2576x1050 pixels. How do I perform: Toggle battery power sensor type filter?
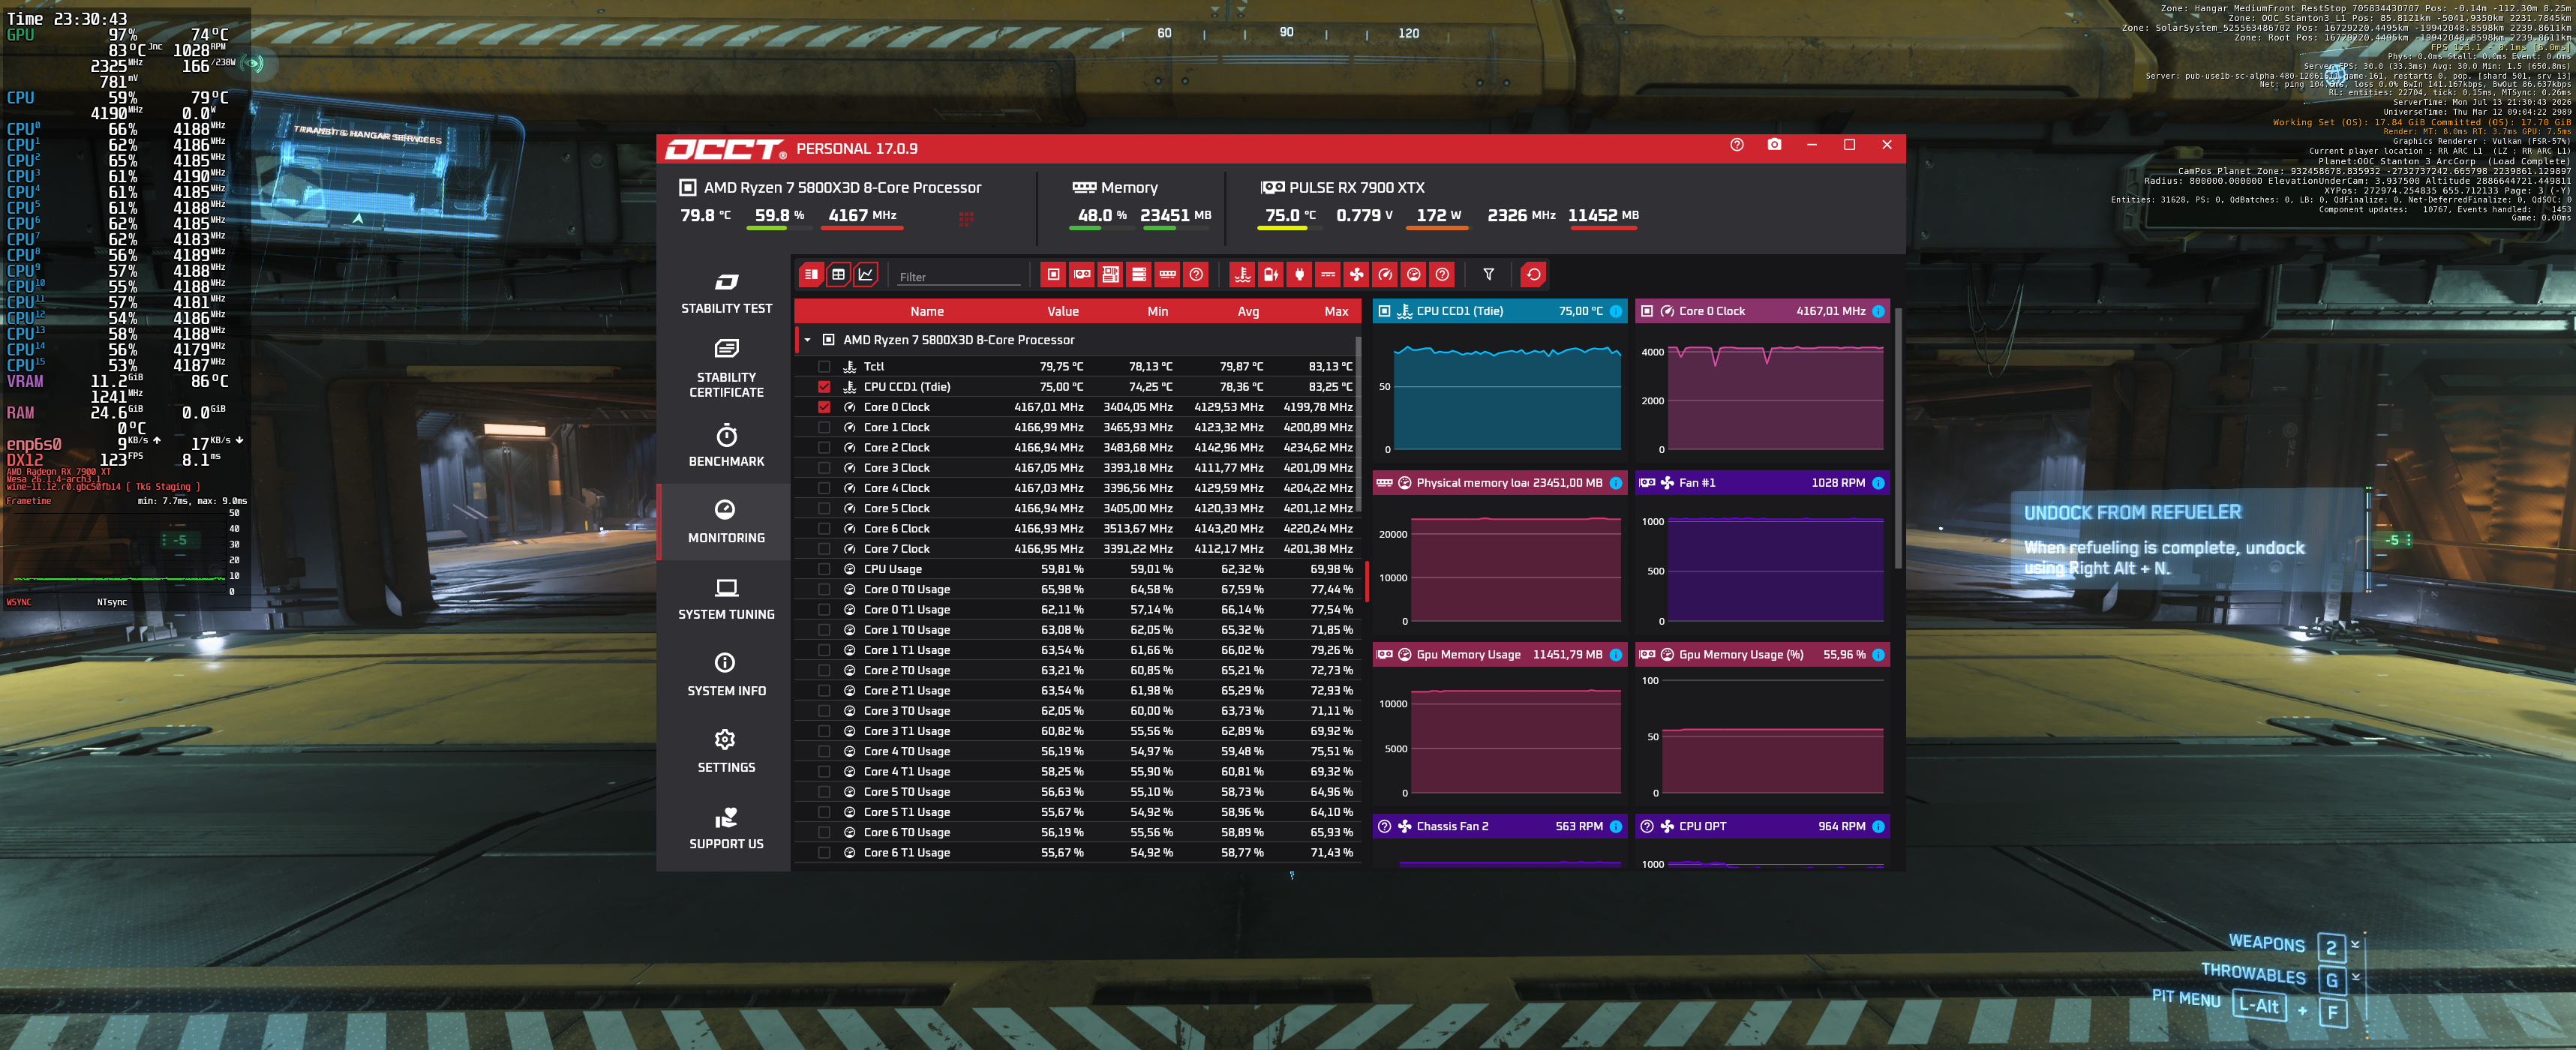(x=1270, y=274)
